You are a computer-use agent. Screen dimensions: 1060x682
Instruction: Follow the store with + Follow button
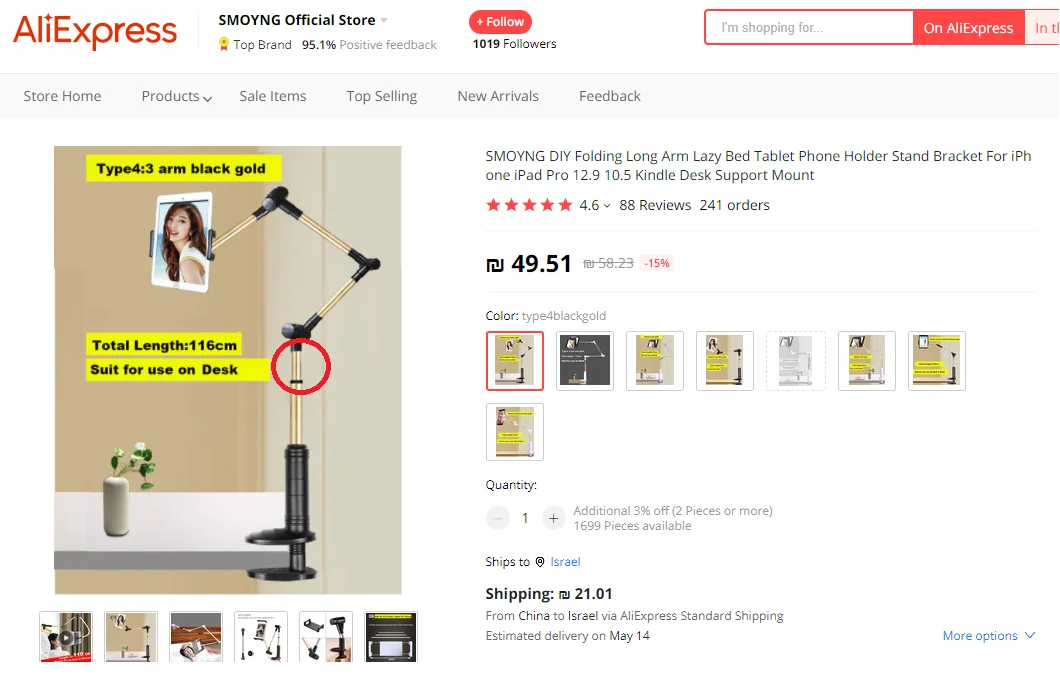coord(500,22)
